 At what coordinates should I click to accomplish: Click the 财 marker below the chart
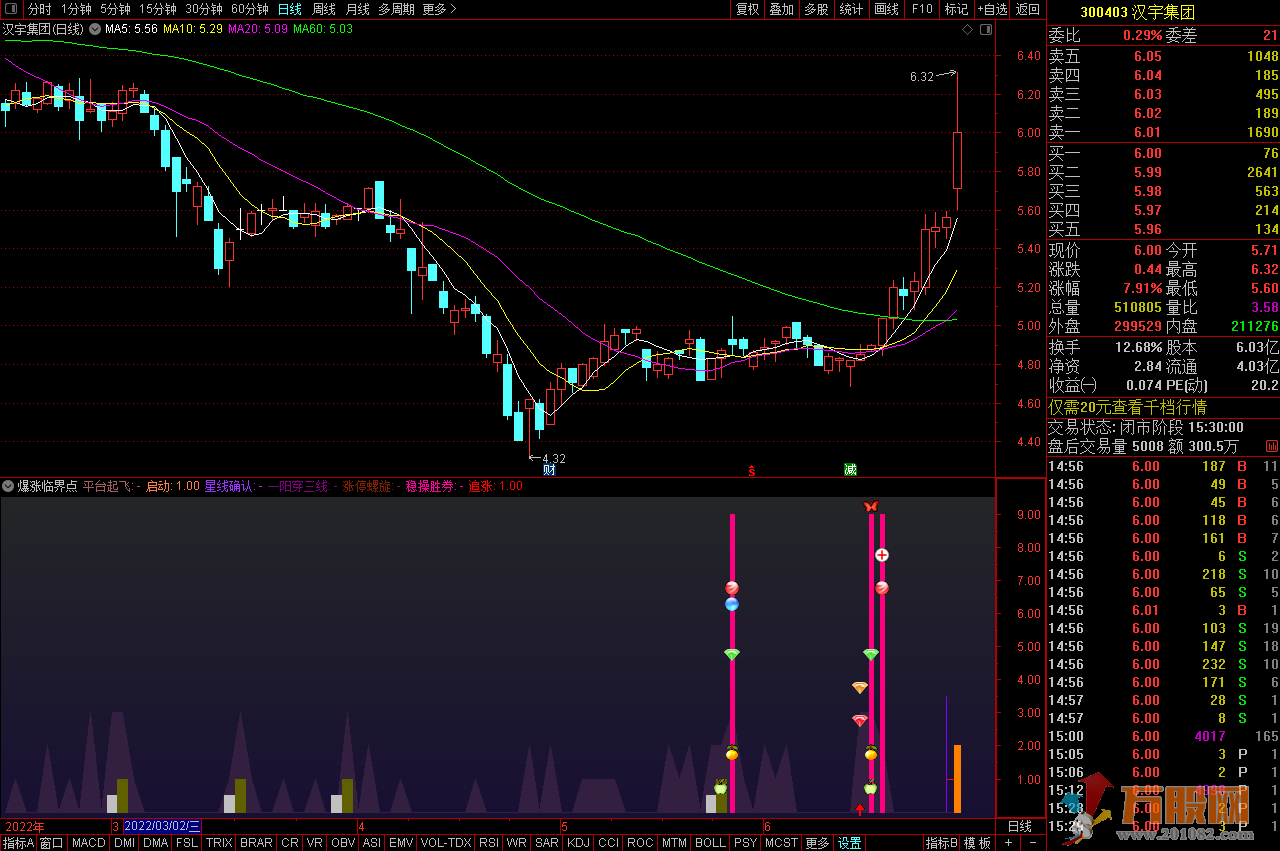click(549, 469)
